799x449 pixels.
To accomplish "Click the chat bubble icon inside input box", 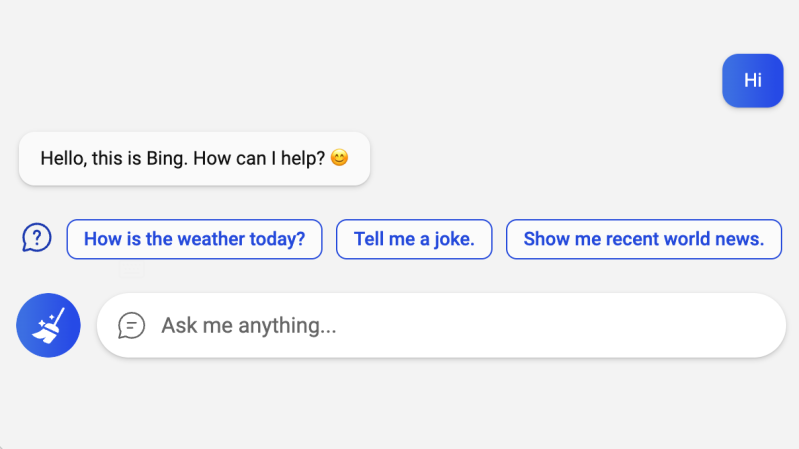I will coord(131,325).
